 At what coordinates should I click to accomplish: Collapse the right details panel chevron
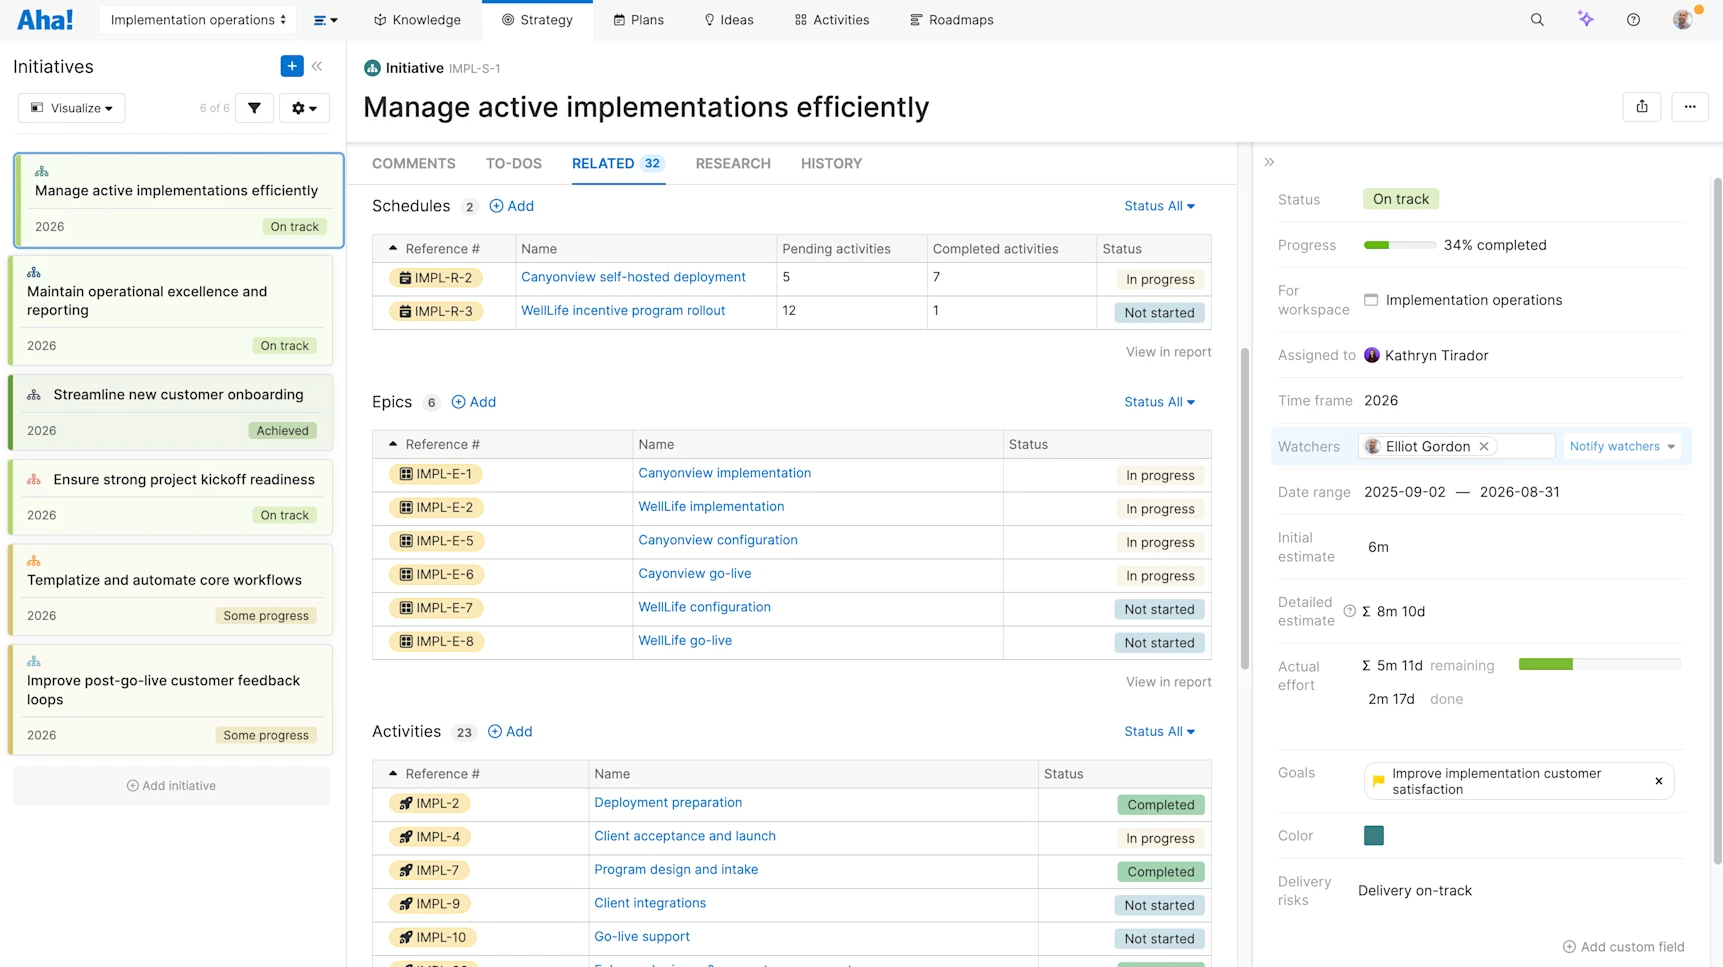(1269, 162)
